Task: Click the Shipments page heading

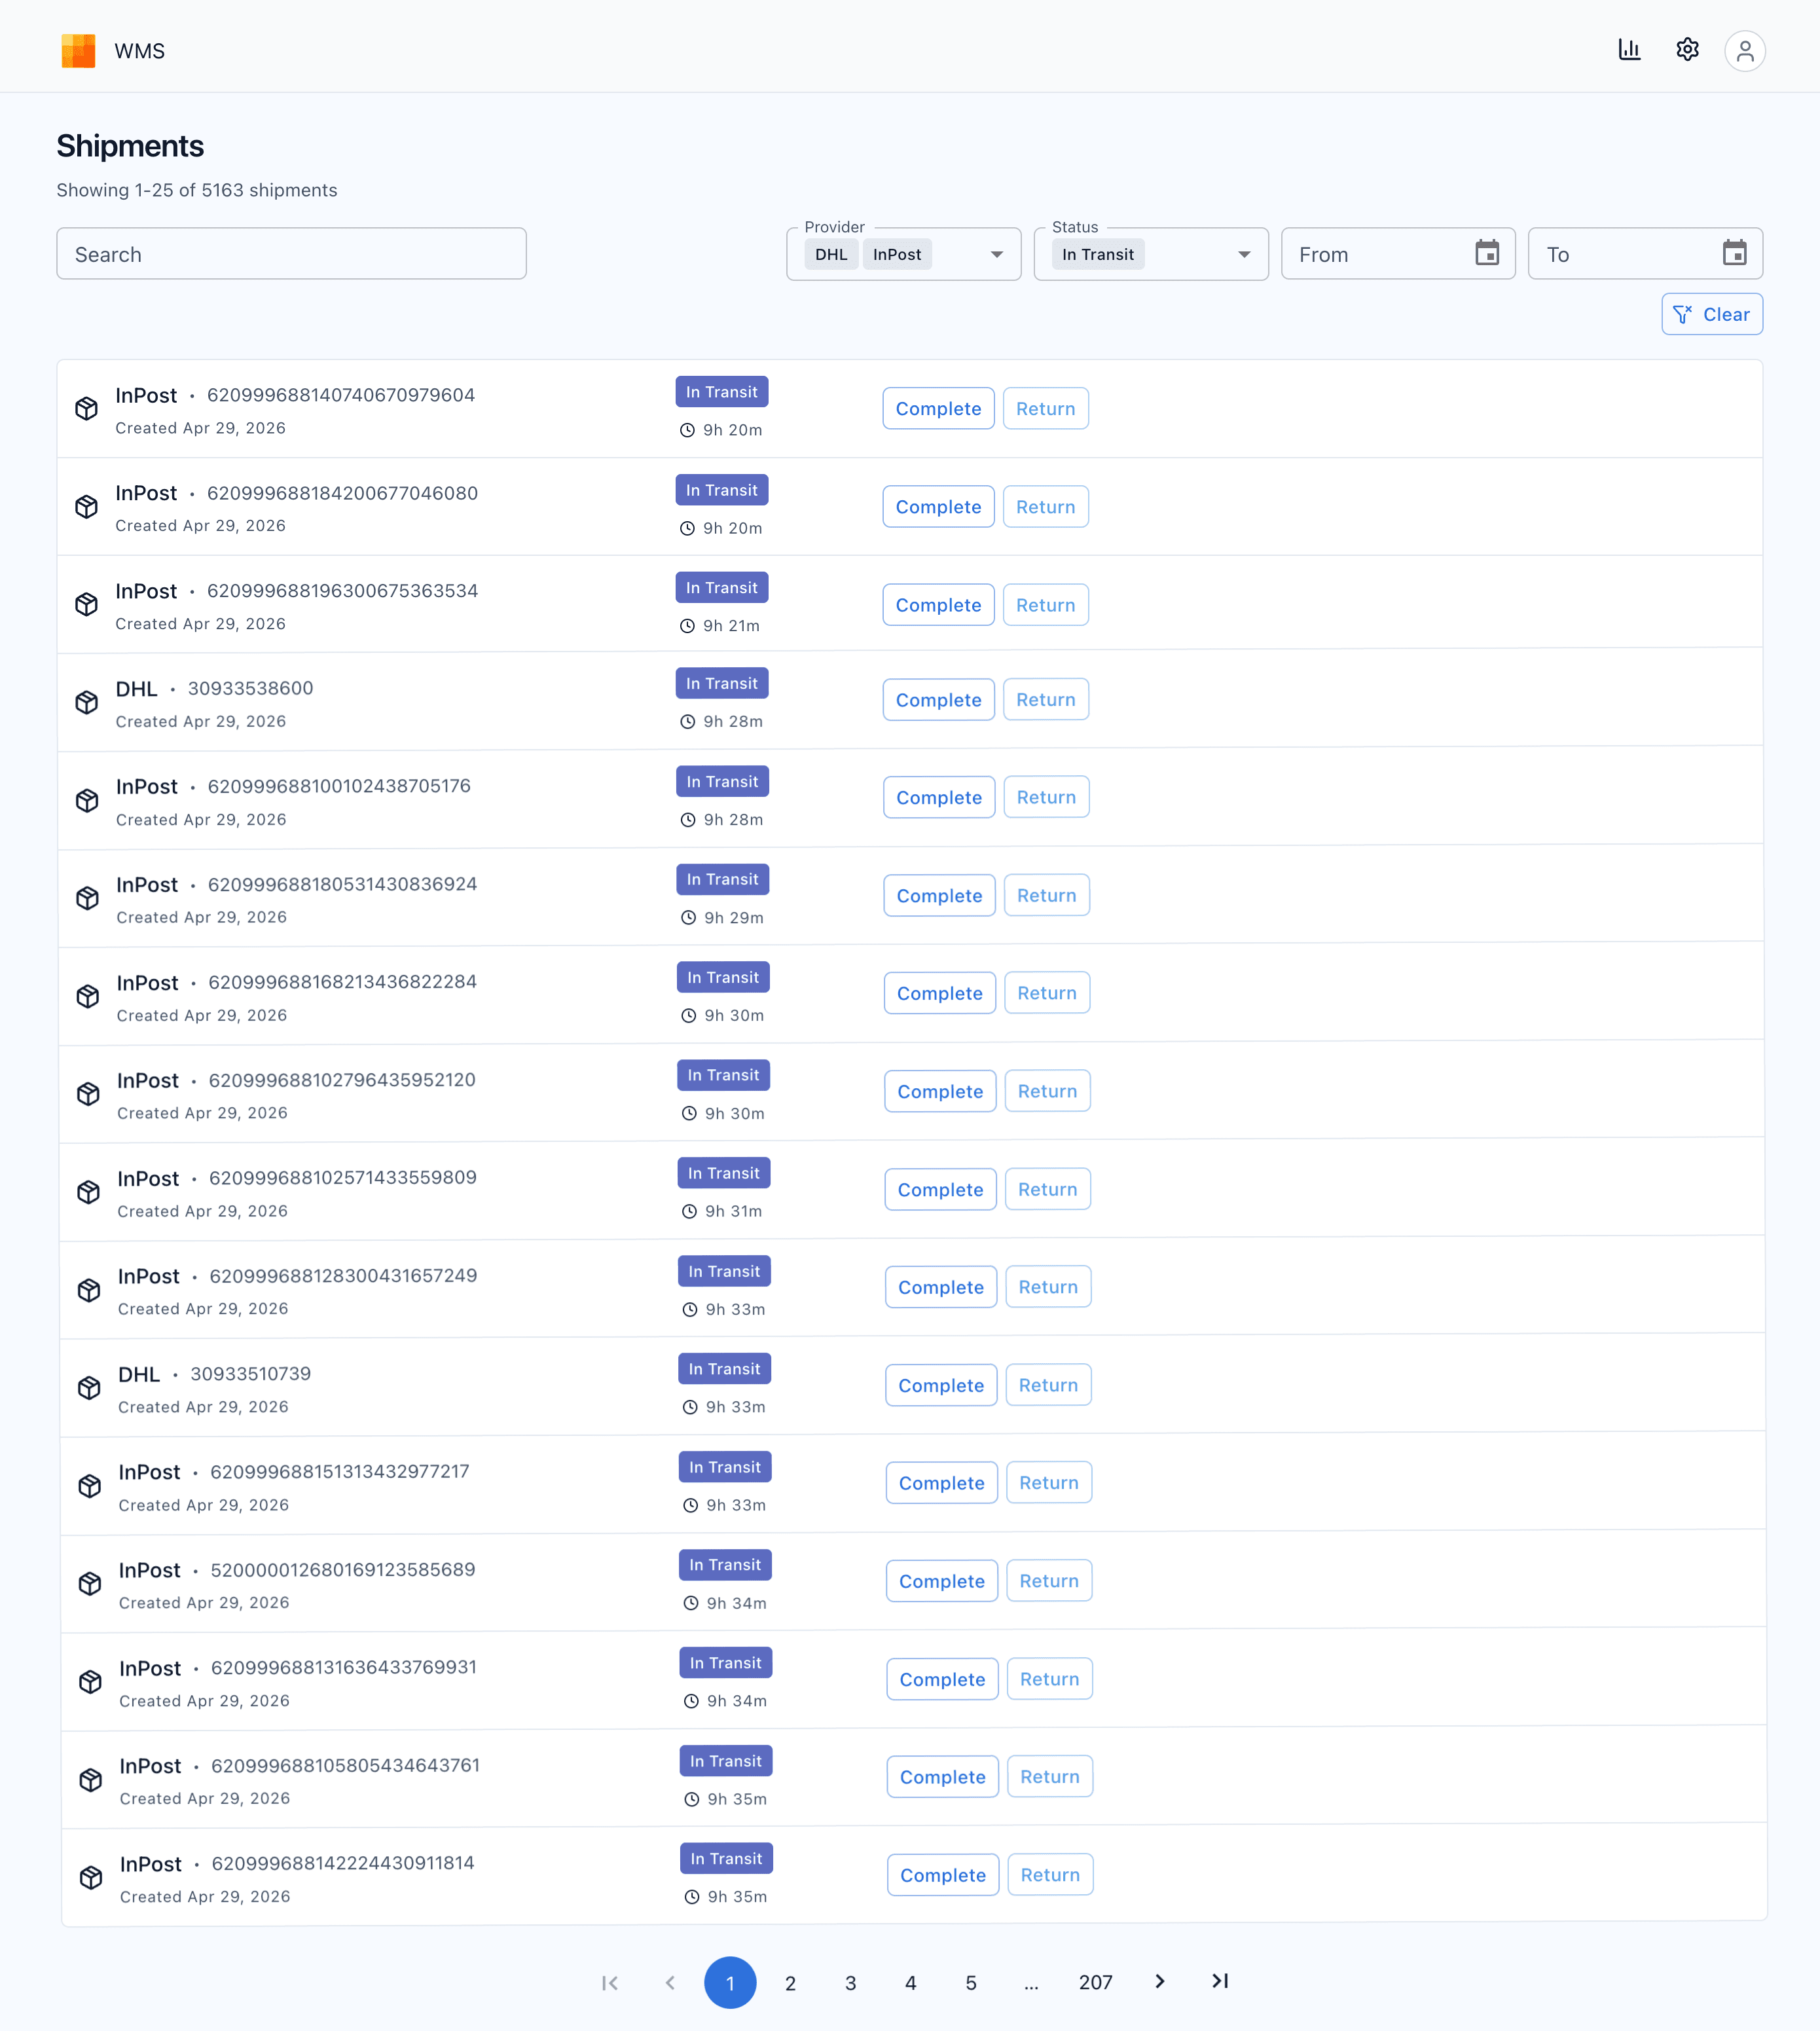Action: coord(130,146)
